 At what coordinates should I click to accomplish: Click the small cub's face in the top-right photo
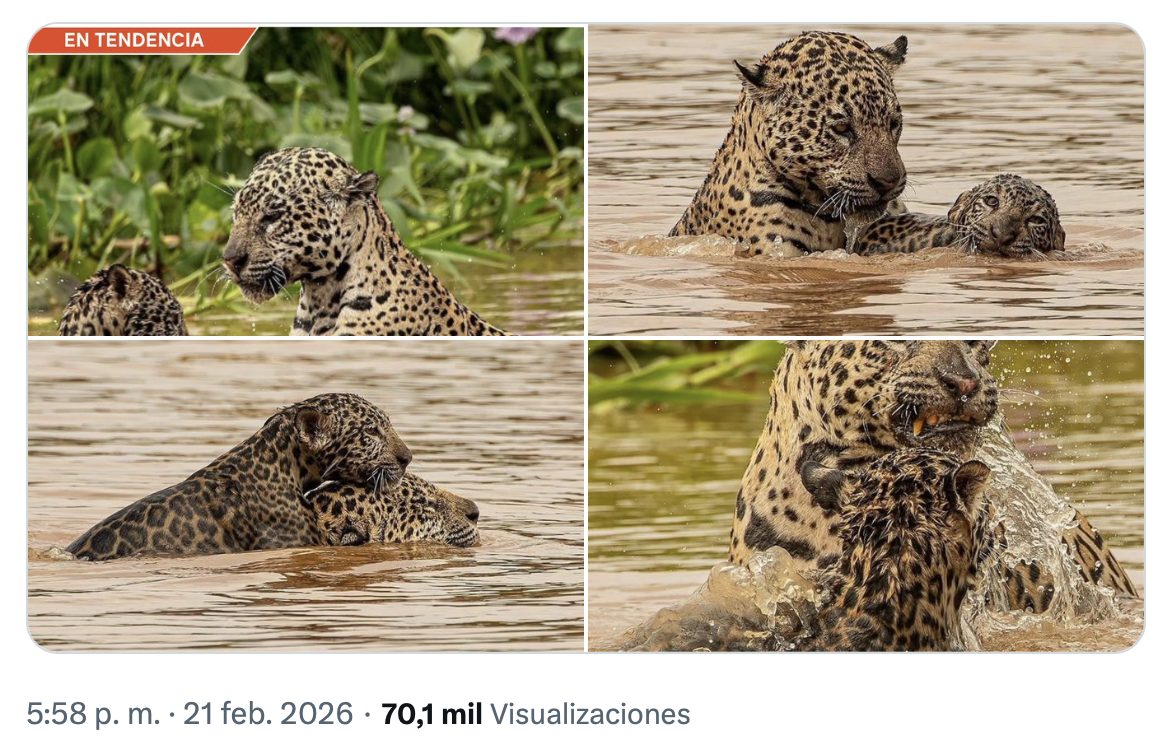[x=1006, y=216]
